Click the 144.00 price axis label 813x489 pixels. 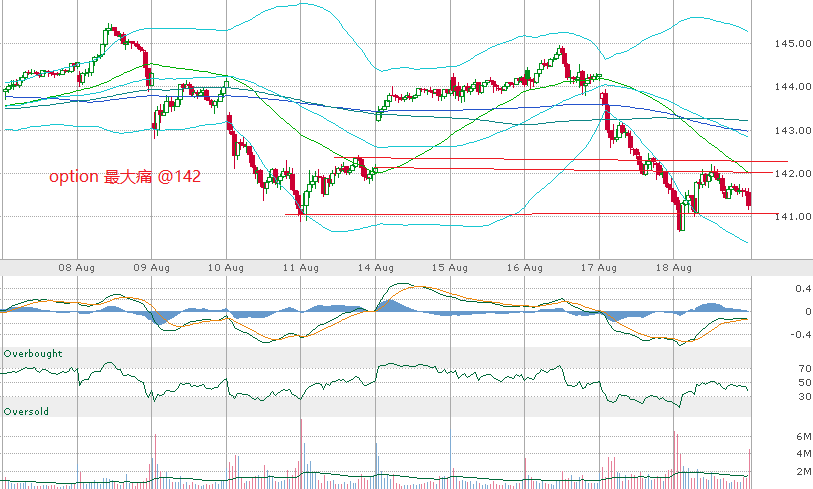click(791, 87)
